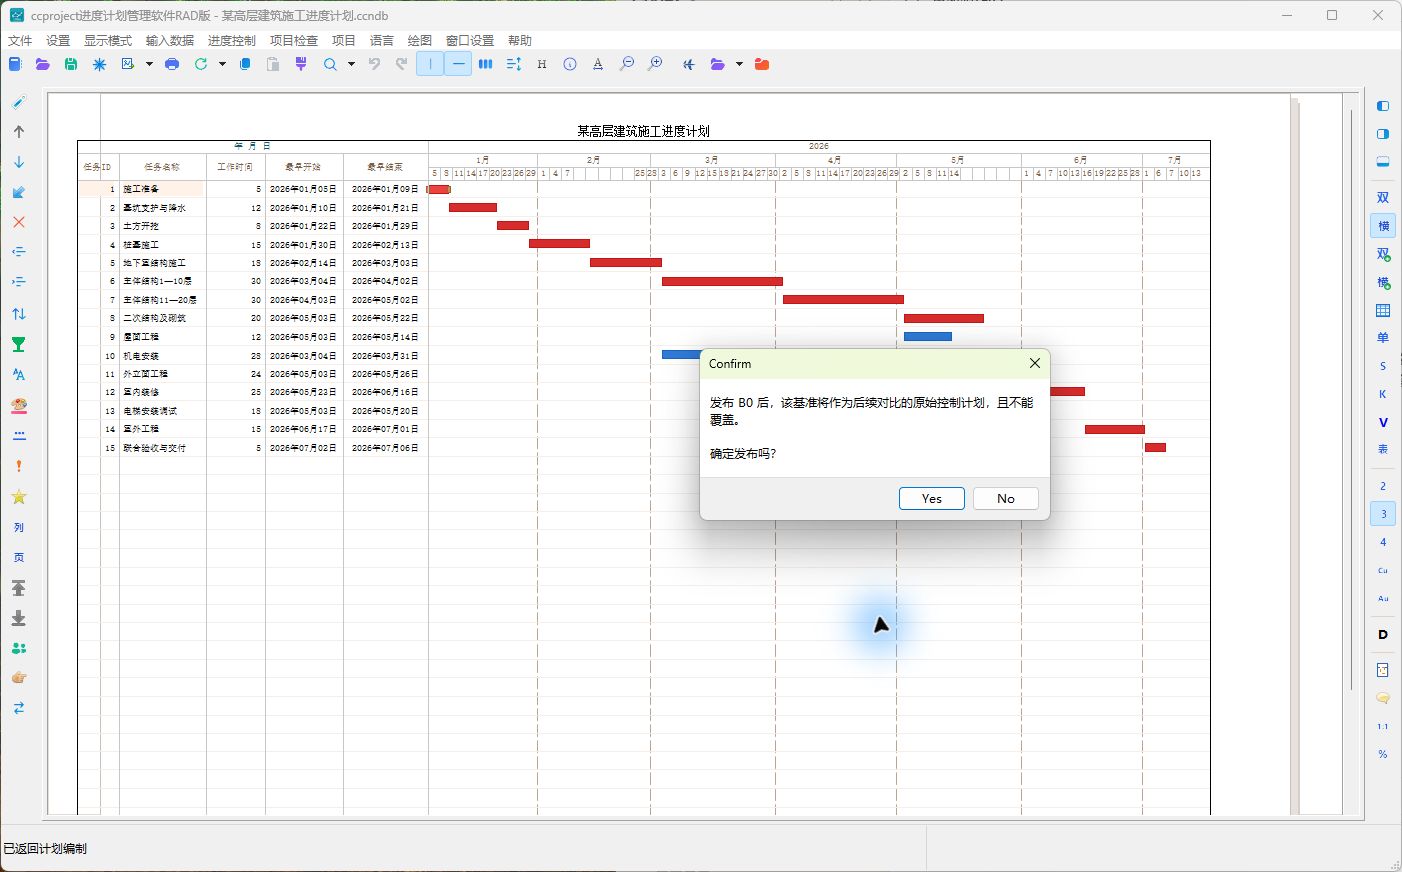1402x872 pixels.
Task: Click the vertical scrollbar of chart area
Action: [1351, 400]
